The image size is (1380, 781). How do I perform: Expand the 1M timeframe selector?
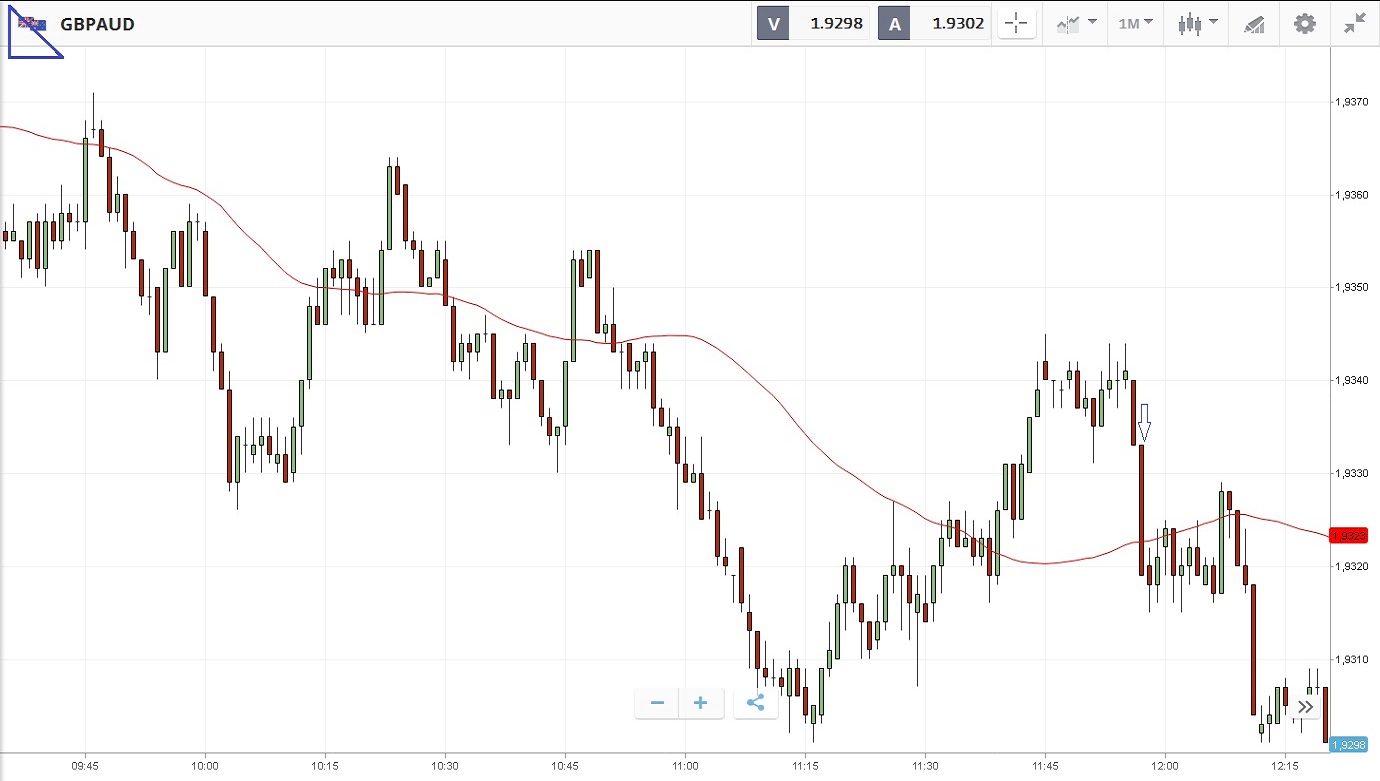coord(1135,24)
